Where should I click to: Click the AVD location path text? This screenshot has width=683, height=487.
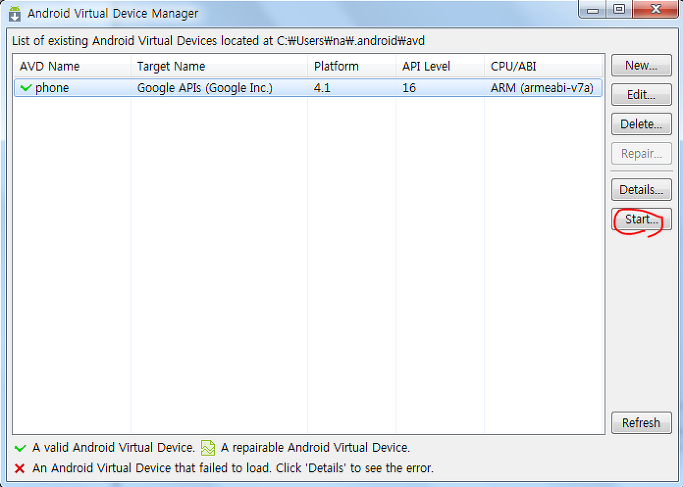[x=351, y=41]
